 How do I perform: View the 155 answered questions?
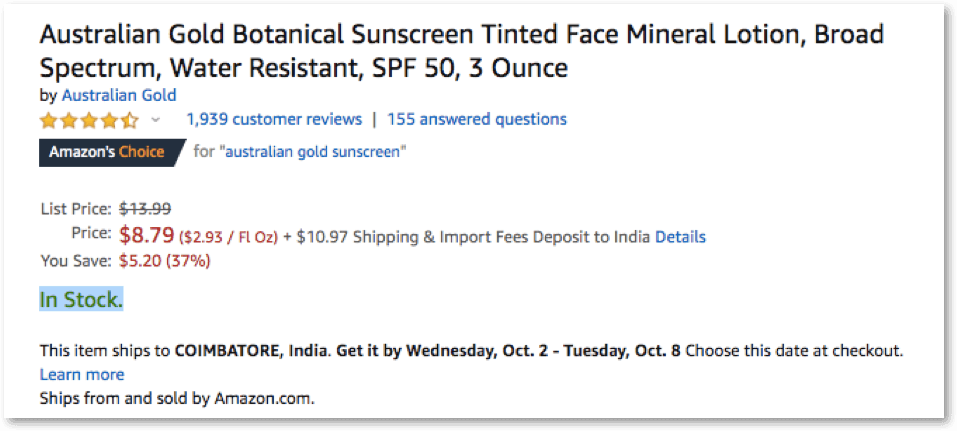click(x=477, y=119)
